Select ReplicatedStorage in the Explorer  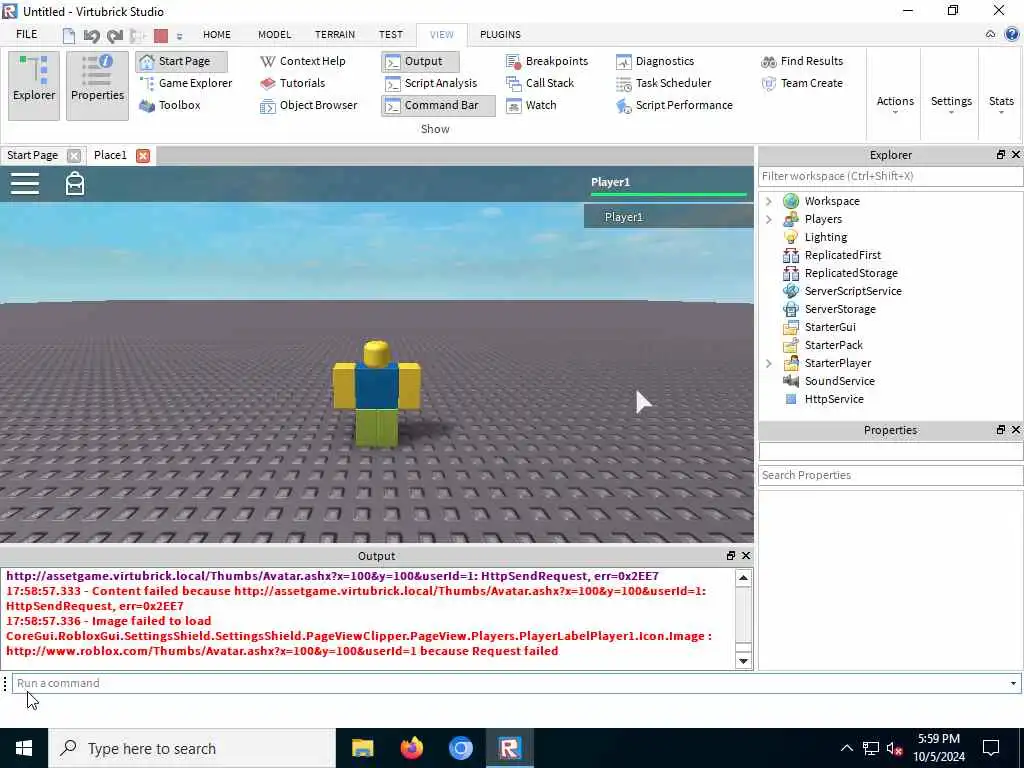point(851,273)
